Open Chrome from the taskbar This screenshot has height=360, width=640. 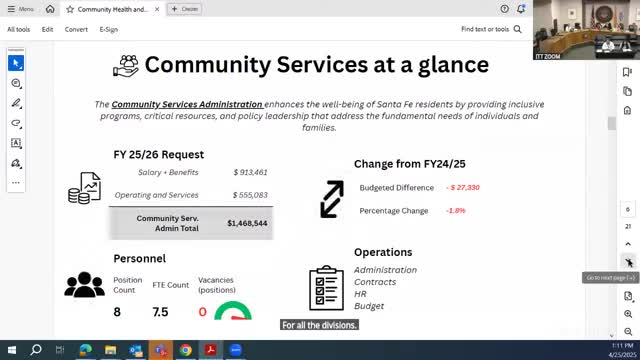tap(186, 350)
